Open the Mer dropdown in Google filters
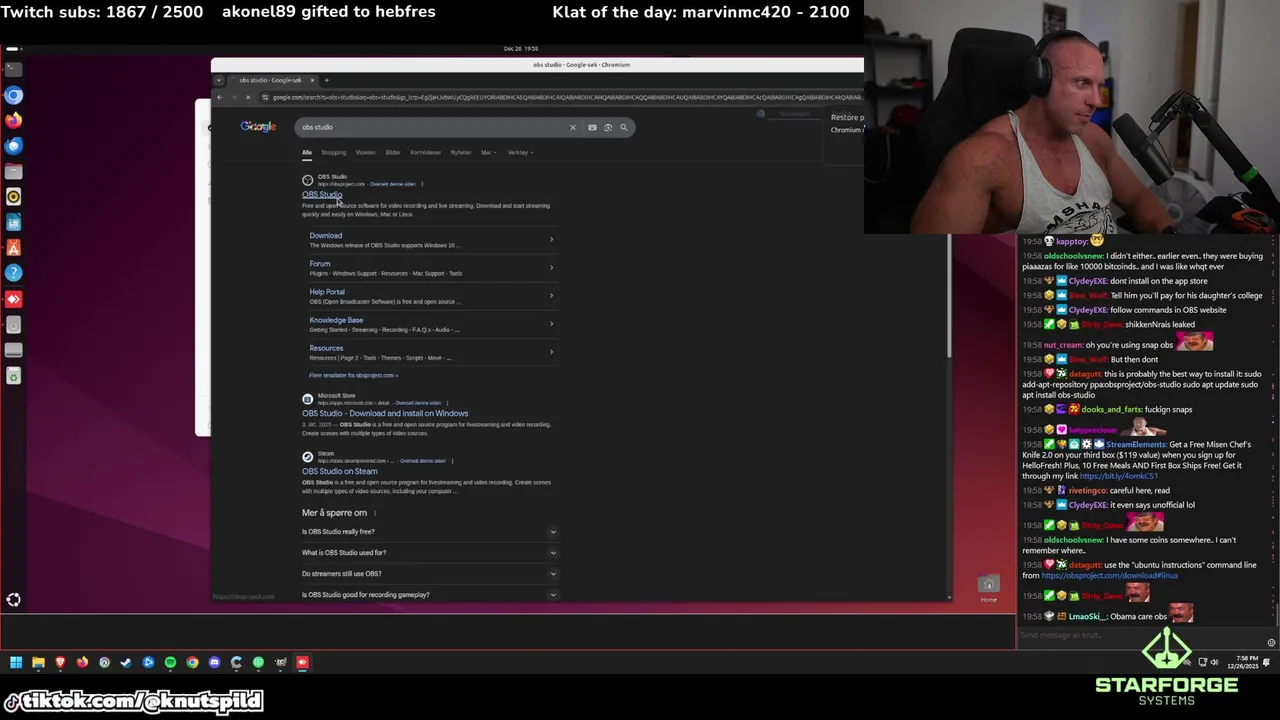Image resolution: width=1280 pixels, height=720 pixels. [488, 153]
